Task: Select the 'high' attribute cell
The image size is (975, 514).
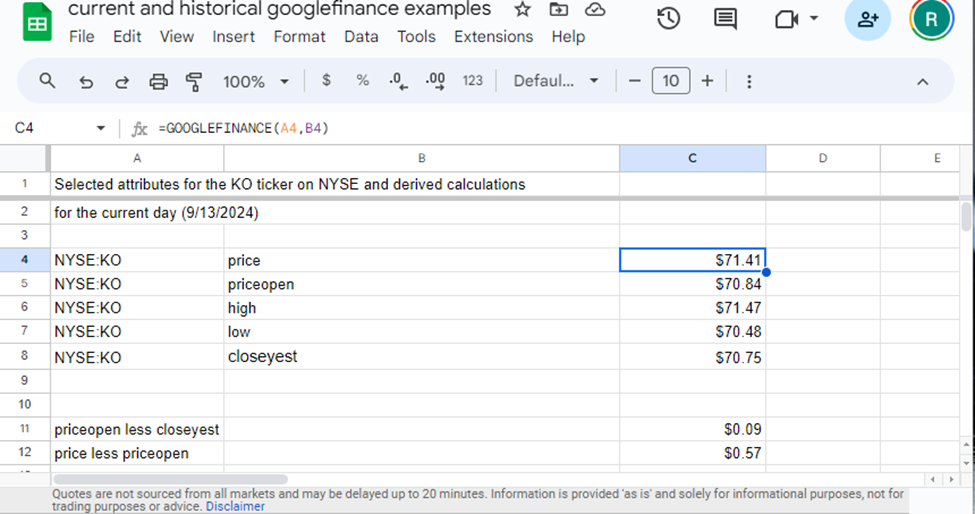Action: (422, 308)
